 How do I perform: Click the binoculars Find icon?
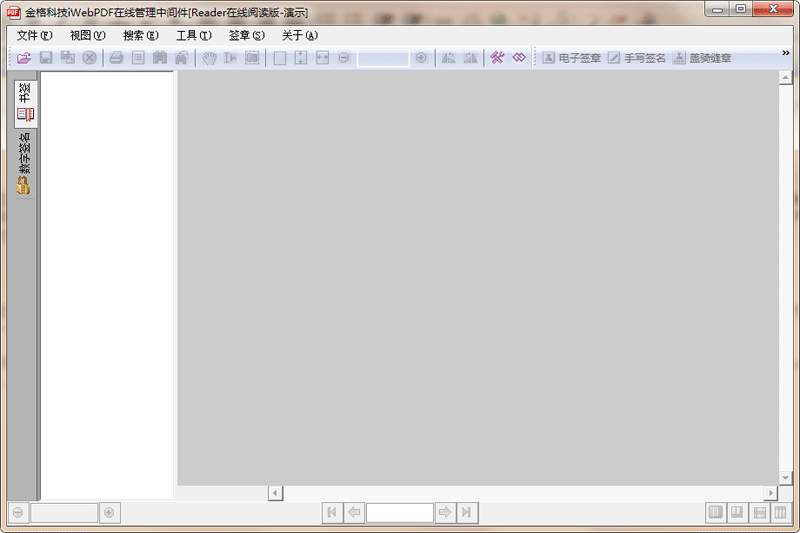[x=160, y=58]
